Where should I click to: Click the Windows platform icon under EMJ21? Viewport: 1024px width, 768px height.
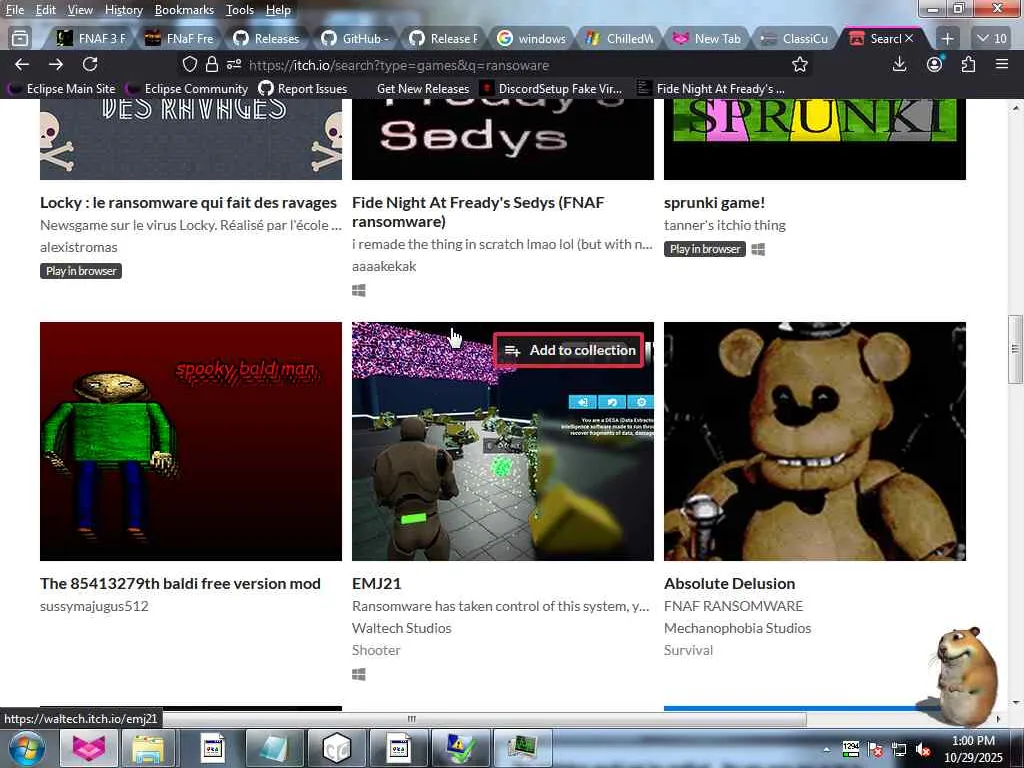(359, 674)
